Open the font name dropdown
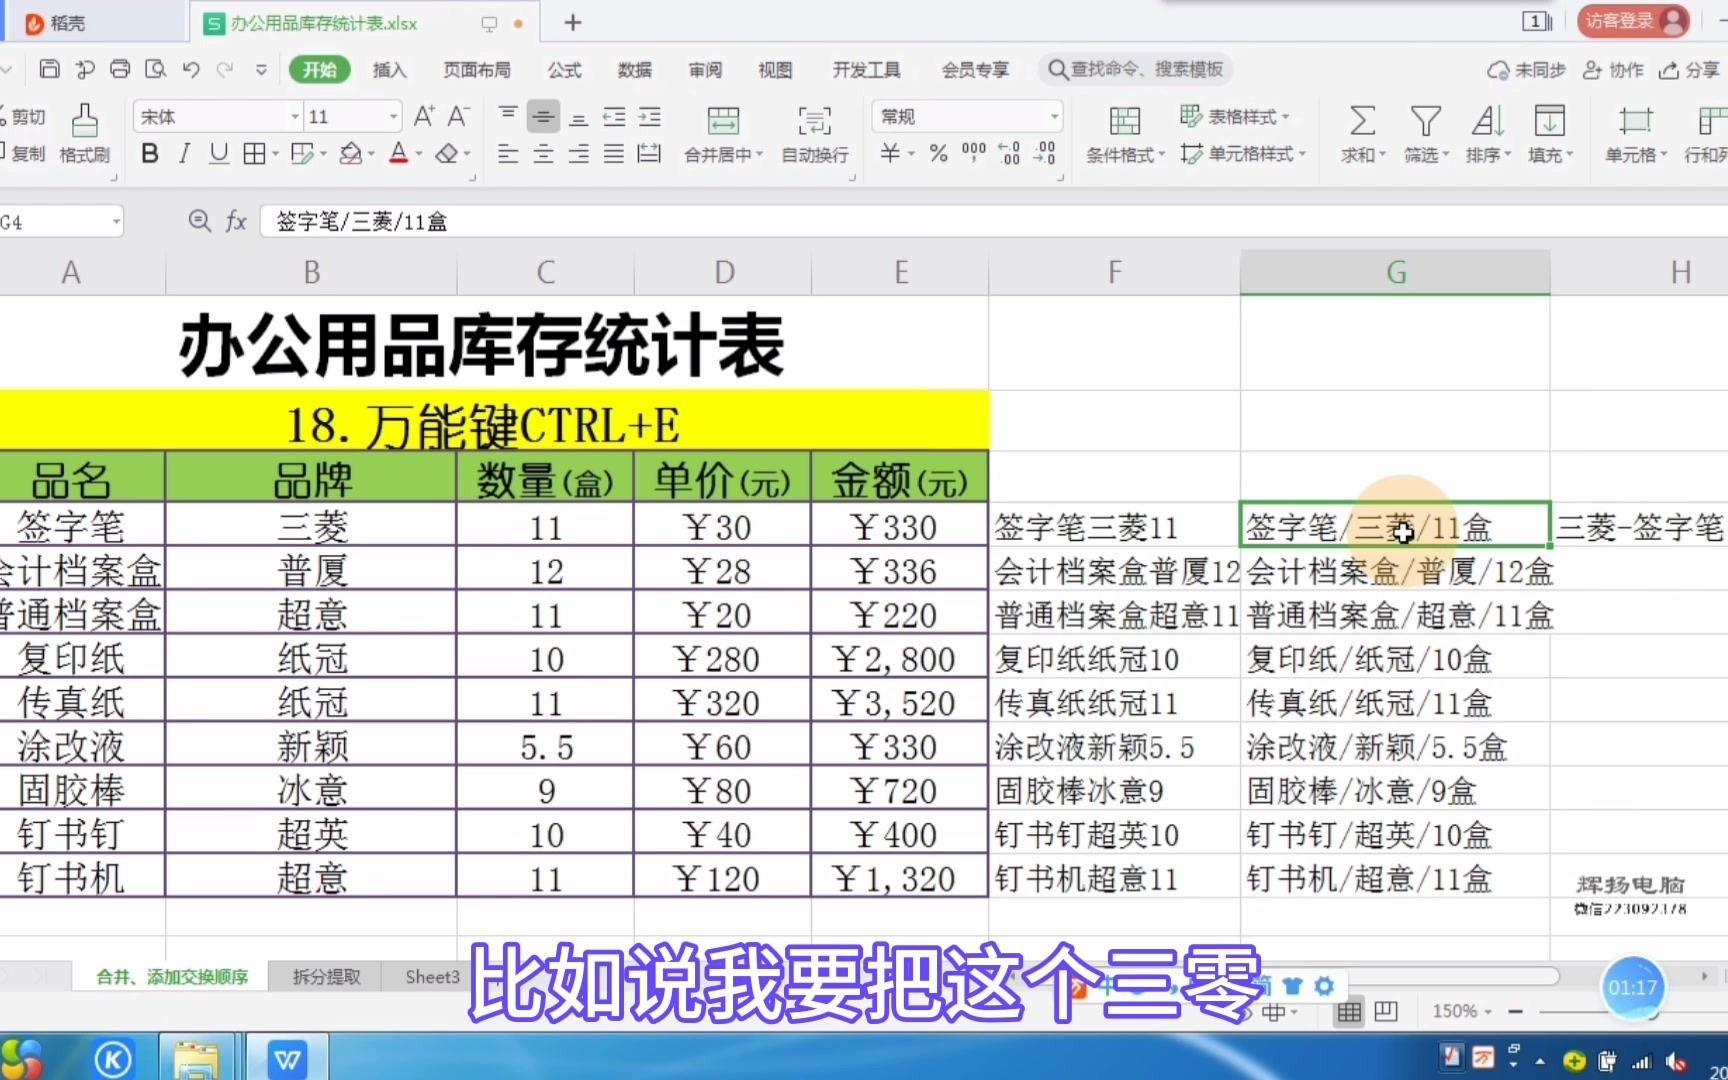 coord(214,116)
